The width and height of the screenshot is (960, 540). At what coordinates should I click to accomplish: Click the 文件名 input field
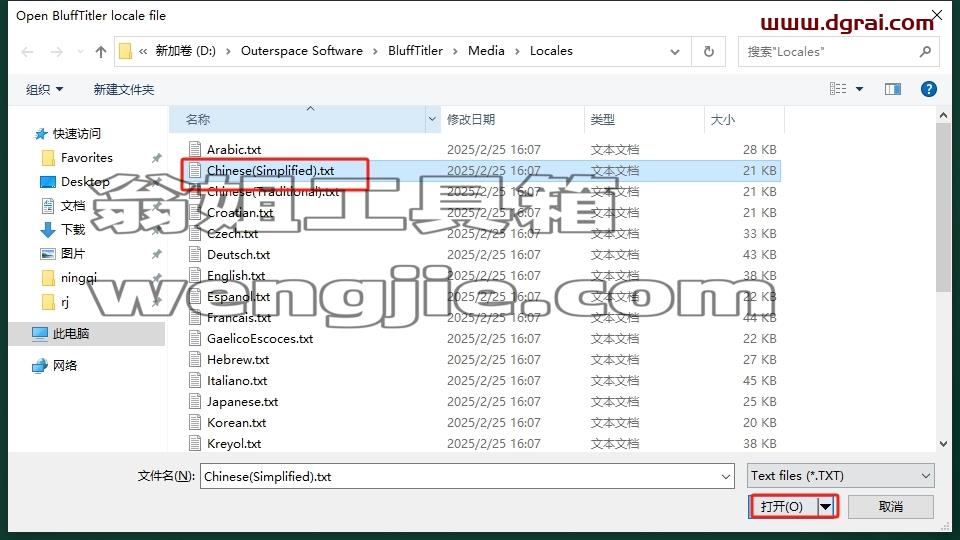467,476
